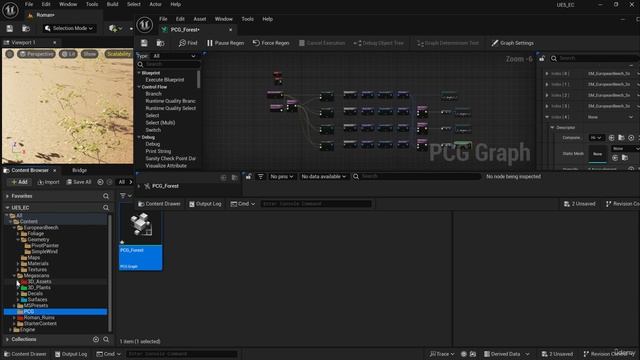This screenshot has height=360, width=640.
Task: Click the search icon beside Favorites
Action: pyautogui.click(x=106, y=196)
